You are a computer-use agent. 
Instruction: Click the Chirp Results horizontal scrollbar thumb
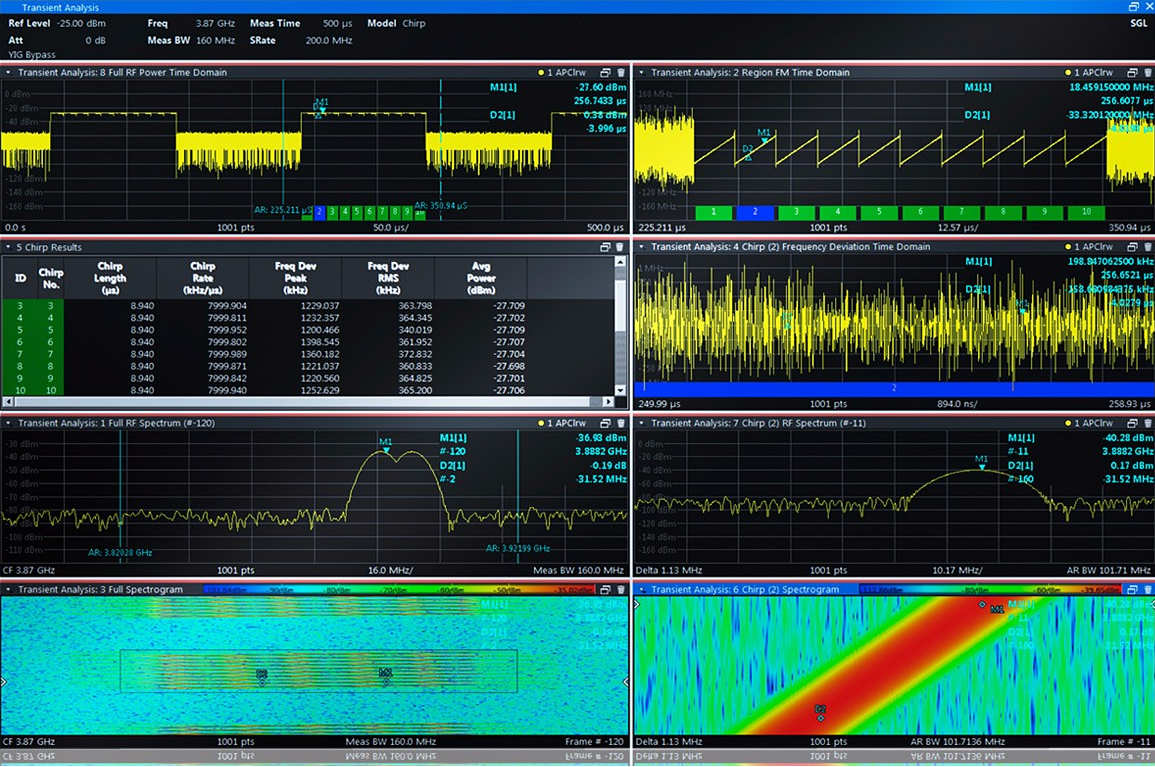pyautogui.click(x=302, y=402)
